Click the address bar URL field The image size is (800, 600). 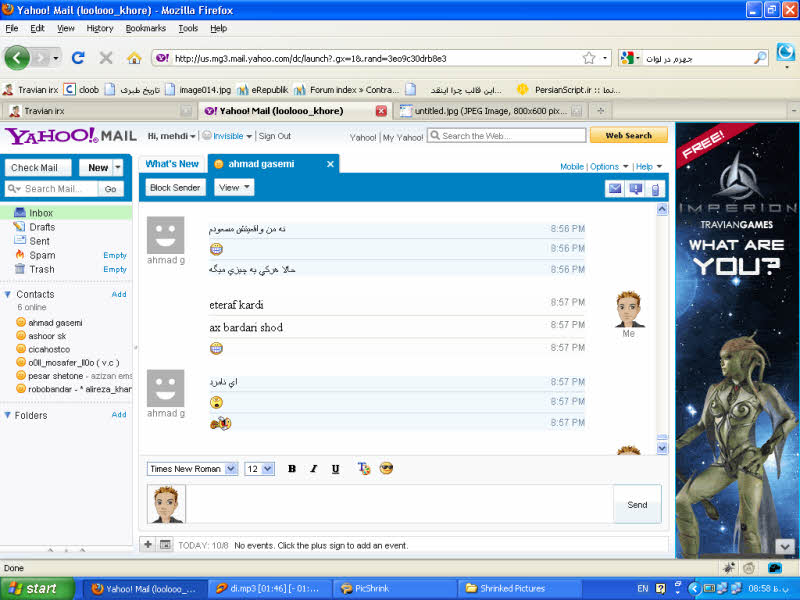coord(378,58)
